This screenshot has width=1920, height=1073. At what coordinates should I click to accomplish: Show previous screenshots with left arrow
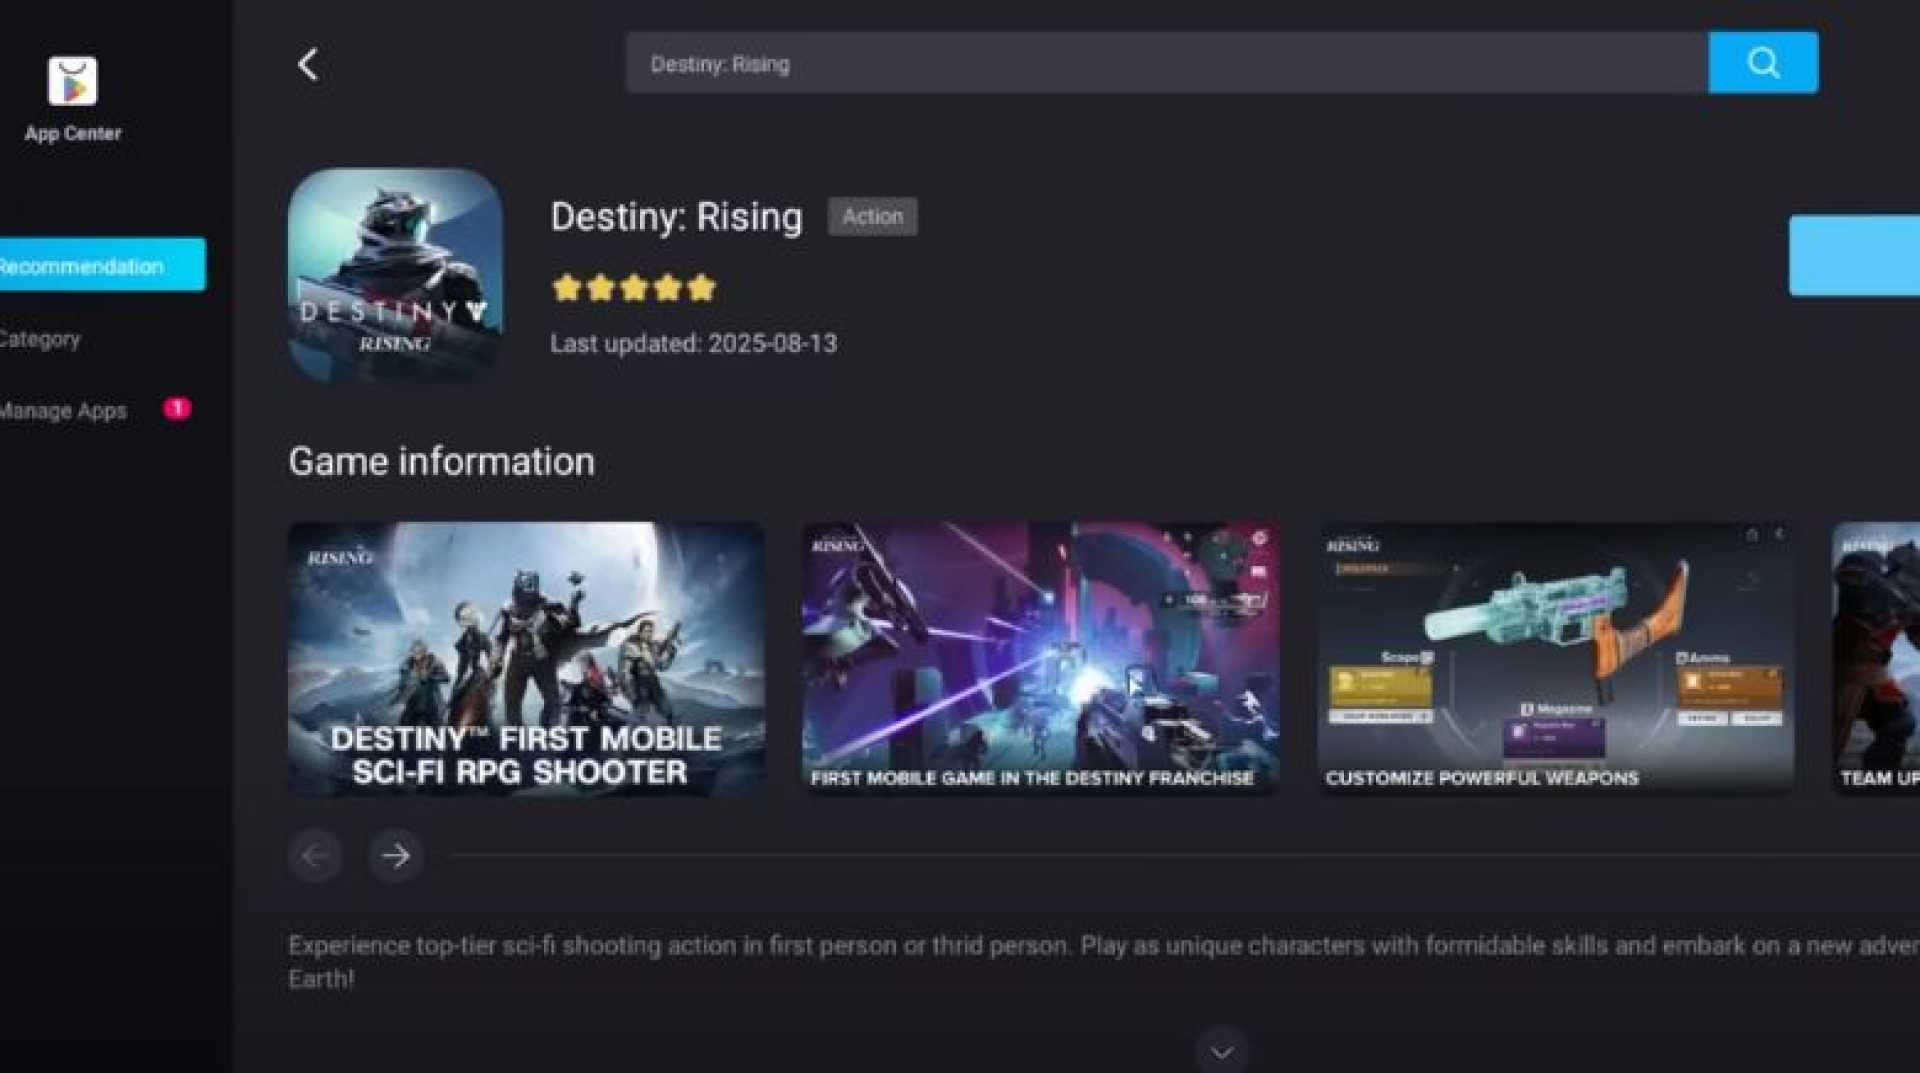pos(315,855)
